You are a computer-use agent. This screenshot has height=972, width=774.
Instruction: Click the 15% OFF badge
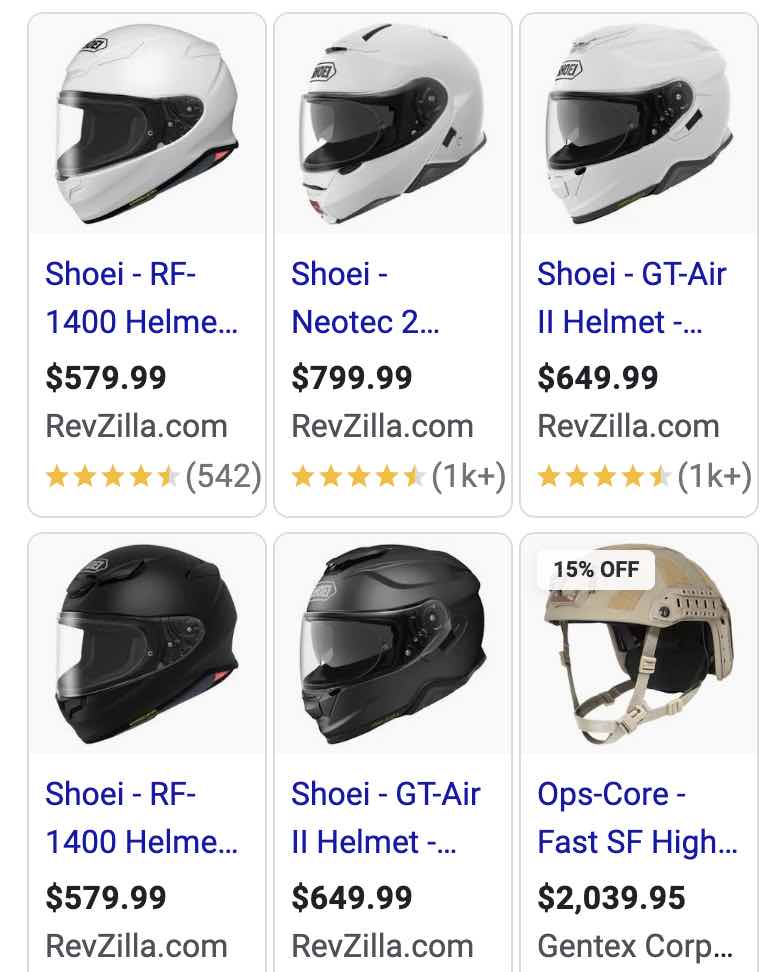click(596, 569)
